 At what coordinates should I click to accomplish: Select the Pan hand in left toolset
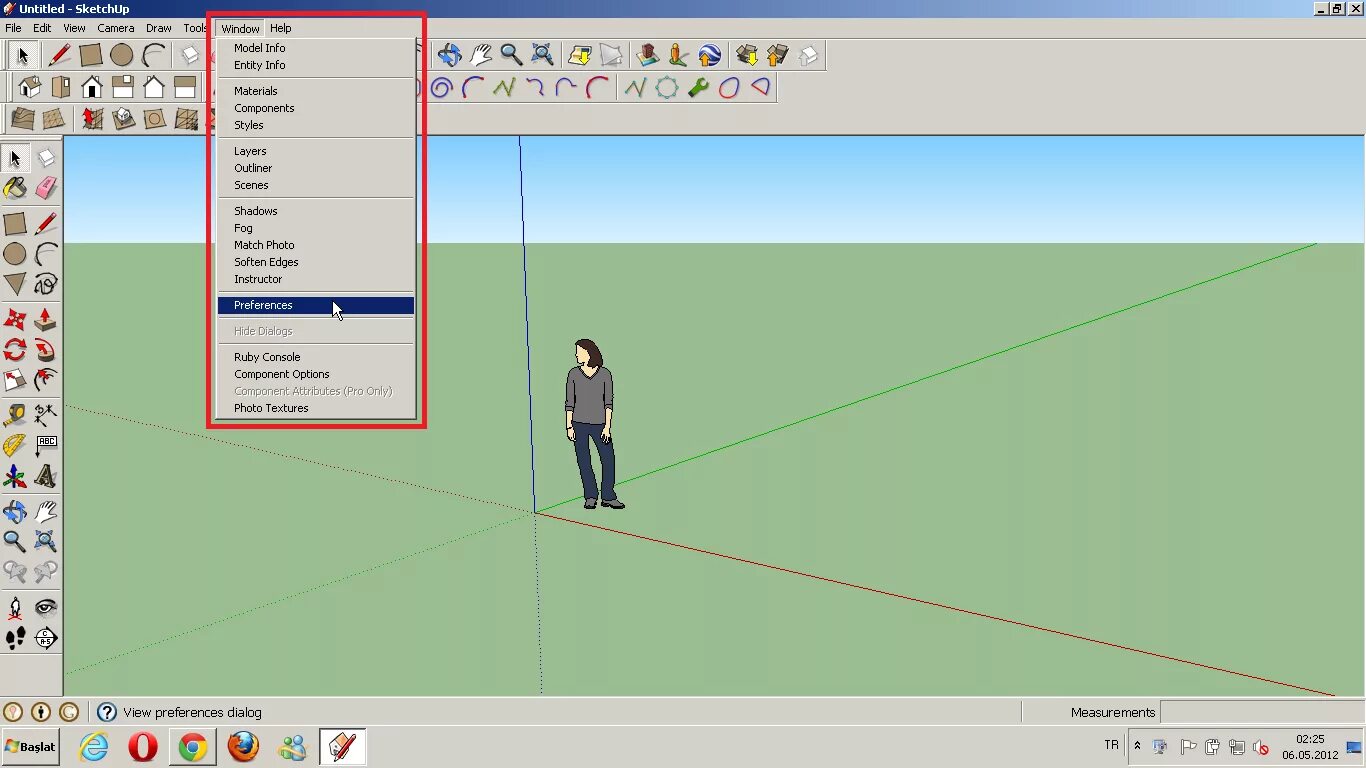point(46,511)
